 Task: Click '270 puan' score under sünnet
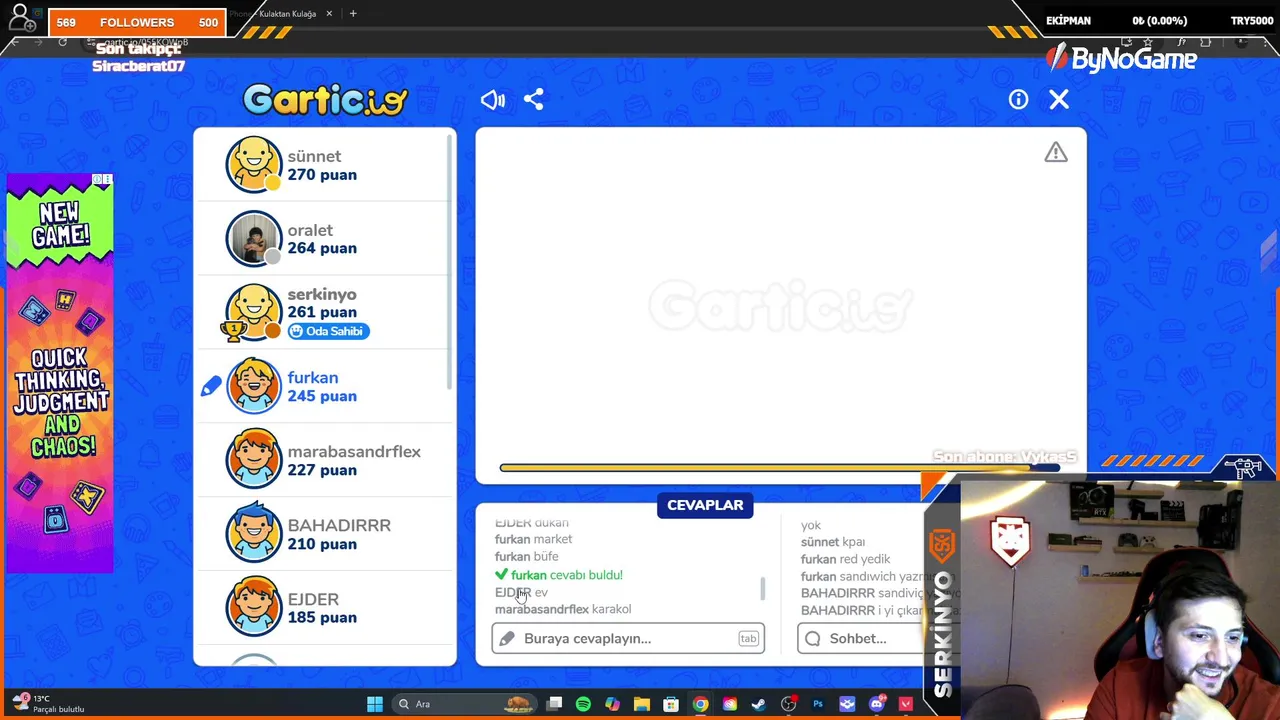(322, 175)
